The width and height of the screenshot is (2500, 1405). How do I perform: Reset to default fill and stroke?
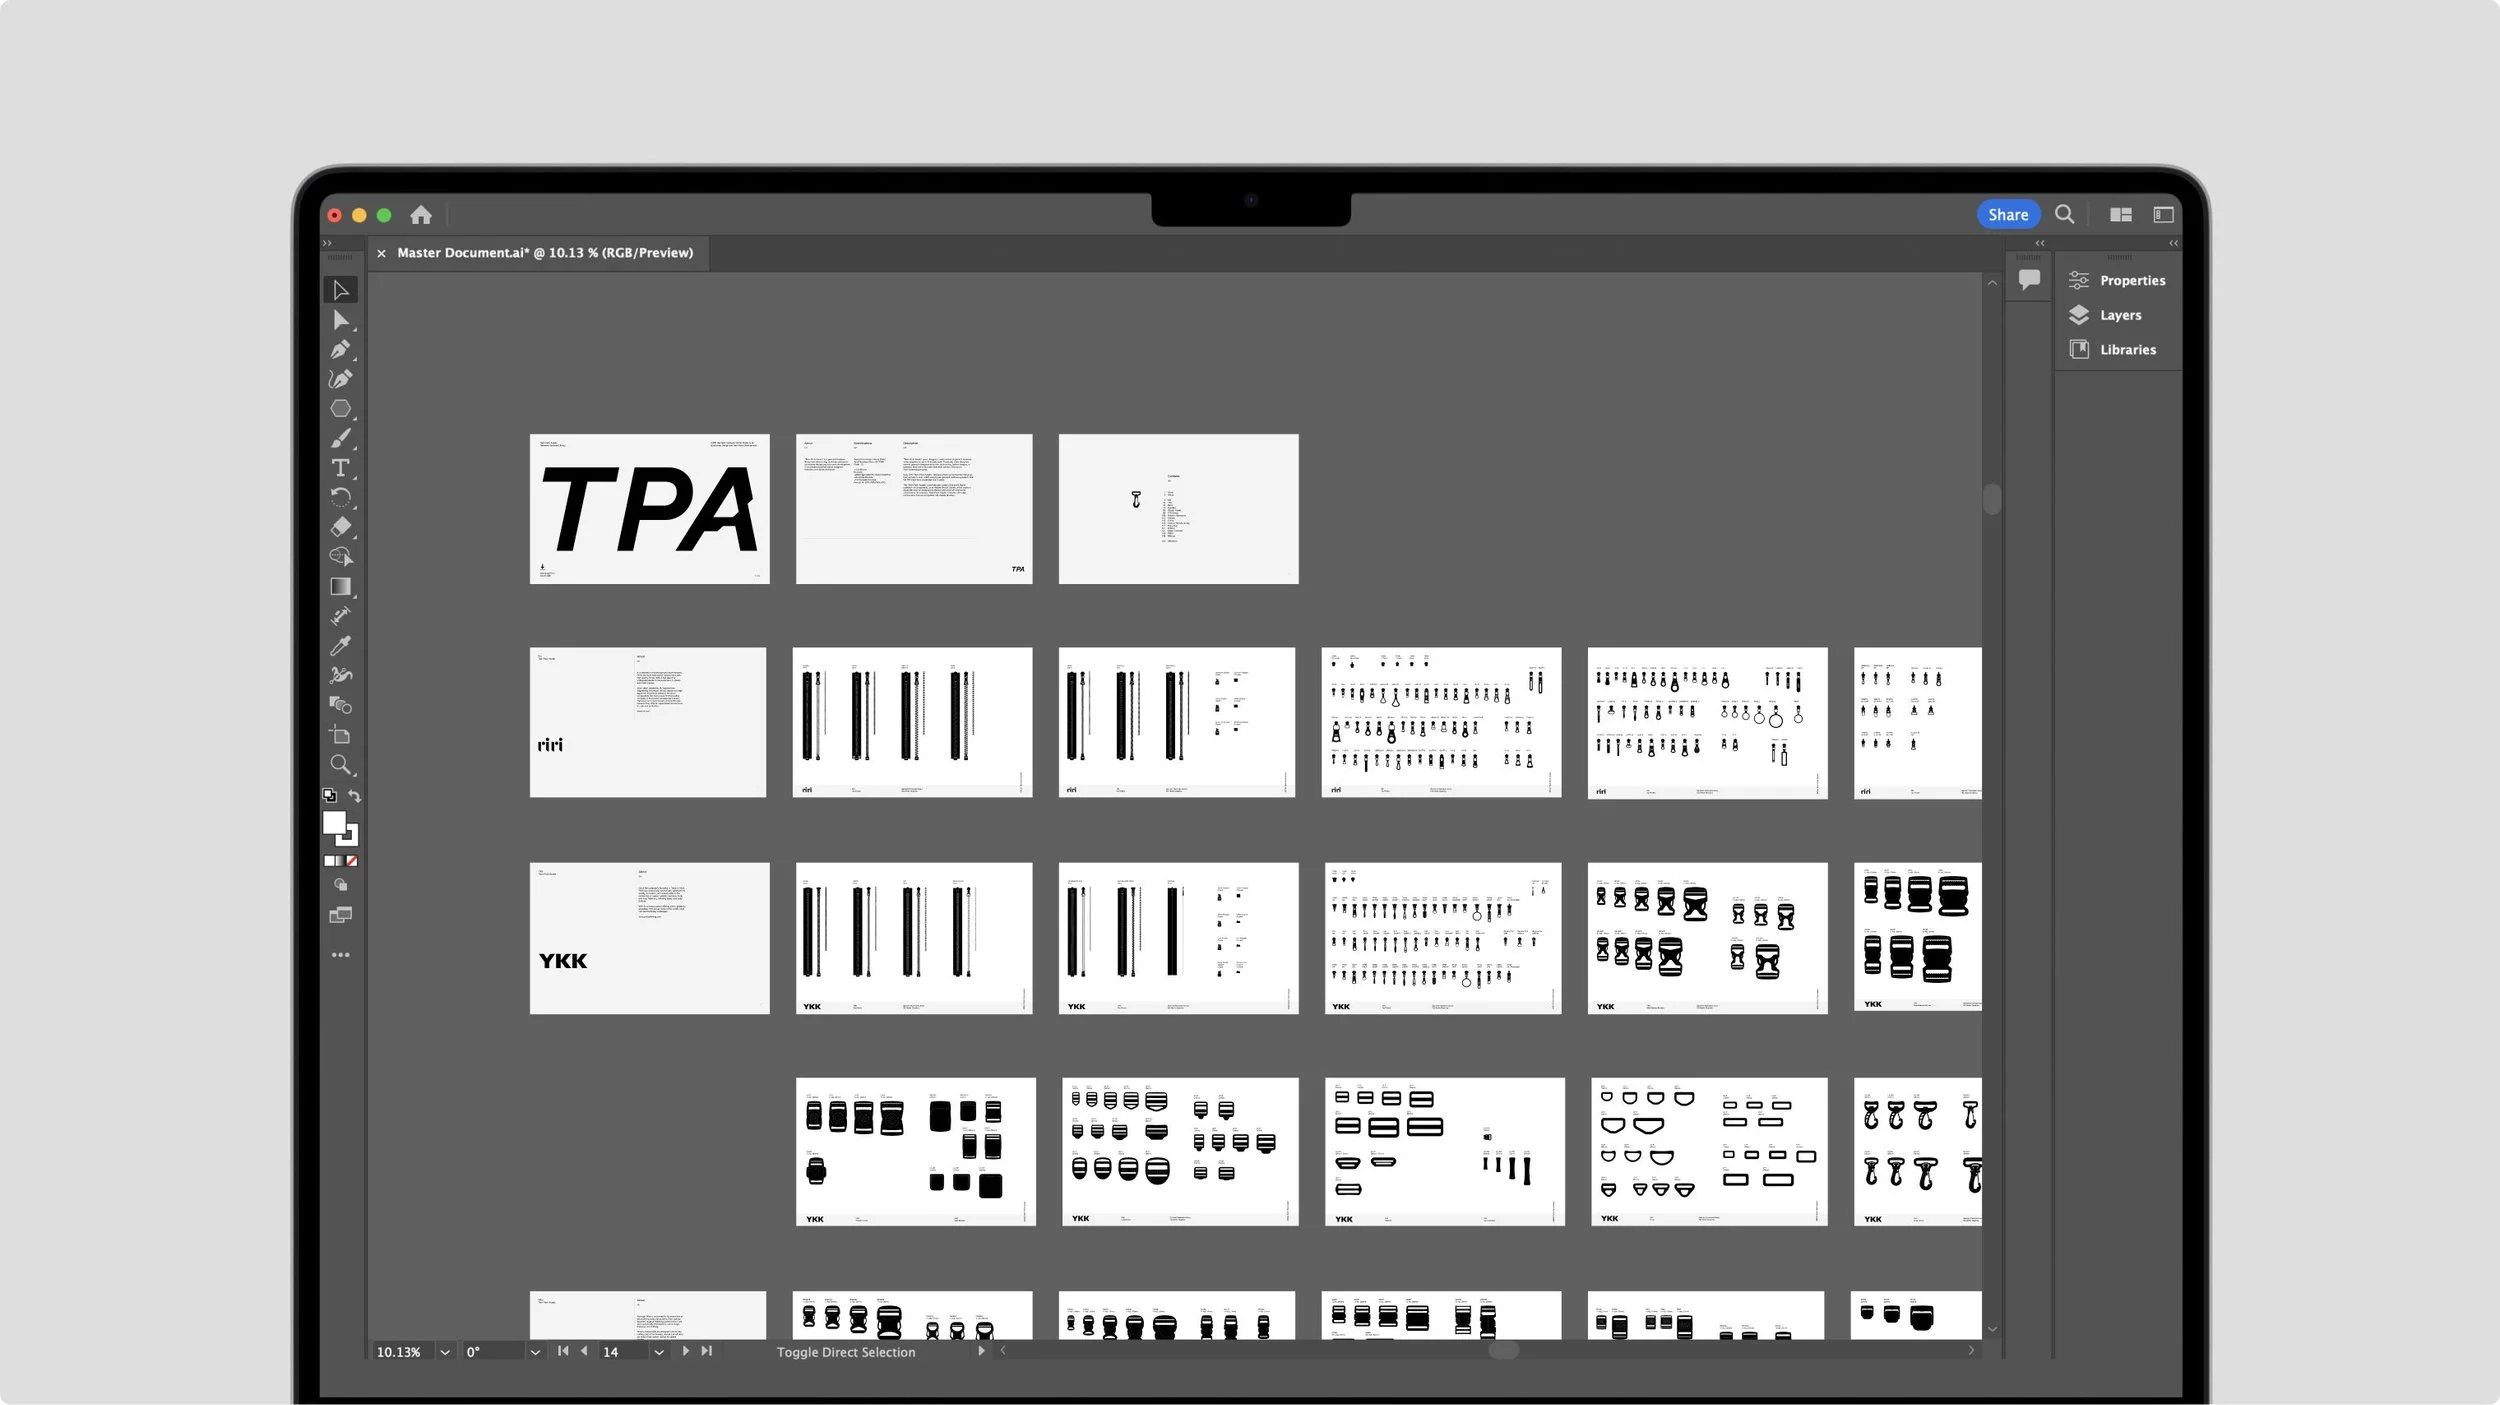(x=329, y=796)
